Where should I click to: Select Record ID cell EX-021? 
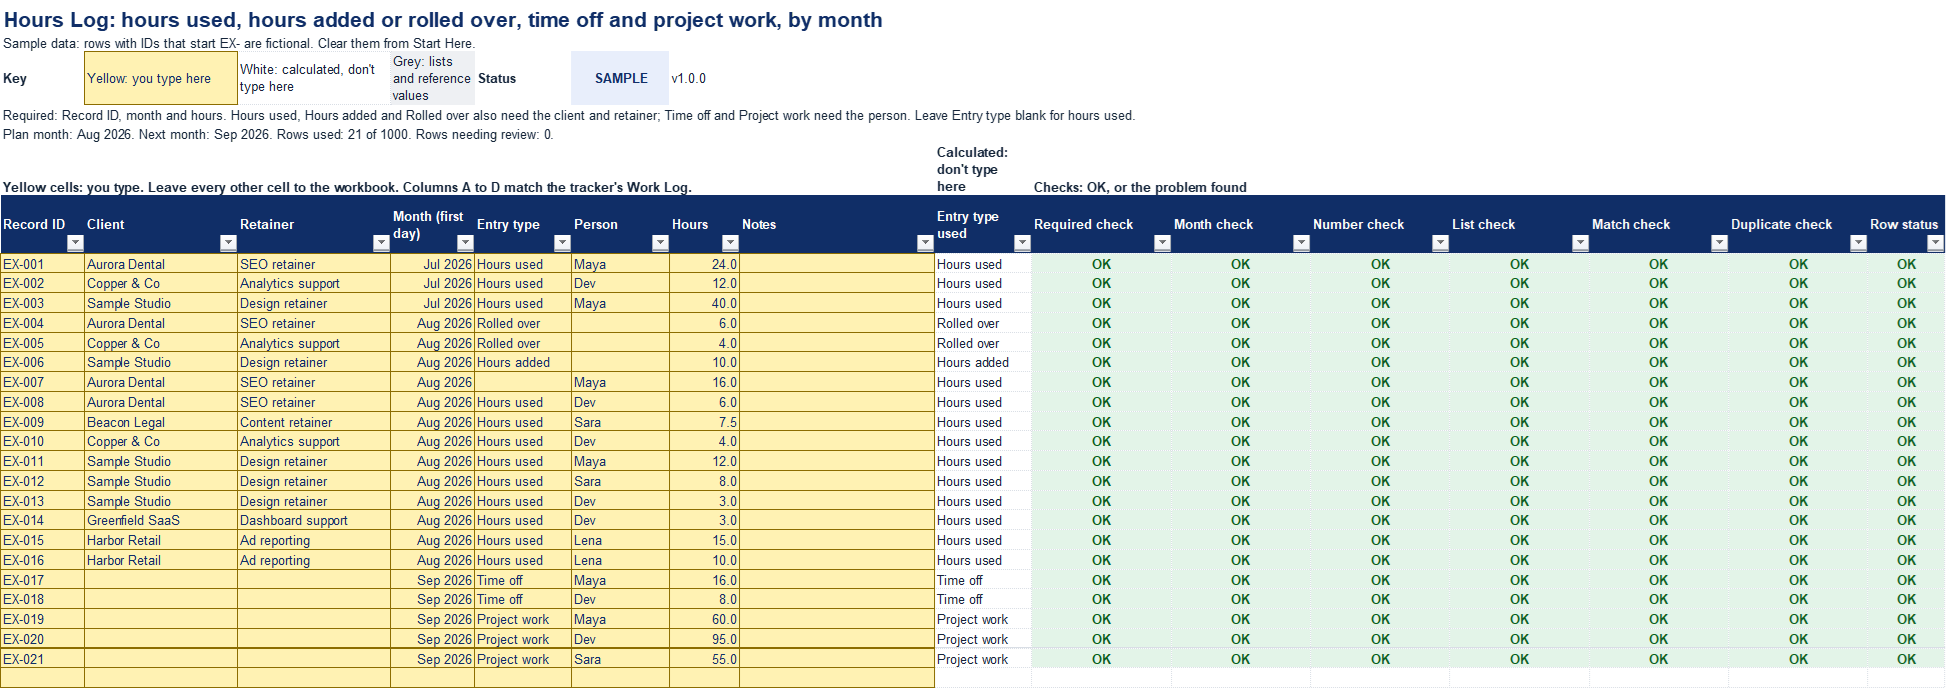pos(43,659)
